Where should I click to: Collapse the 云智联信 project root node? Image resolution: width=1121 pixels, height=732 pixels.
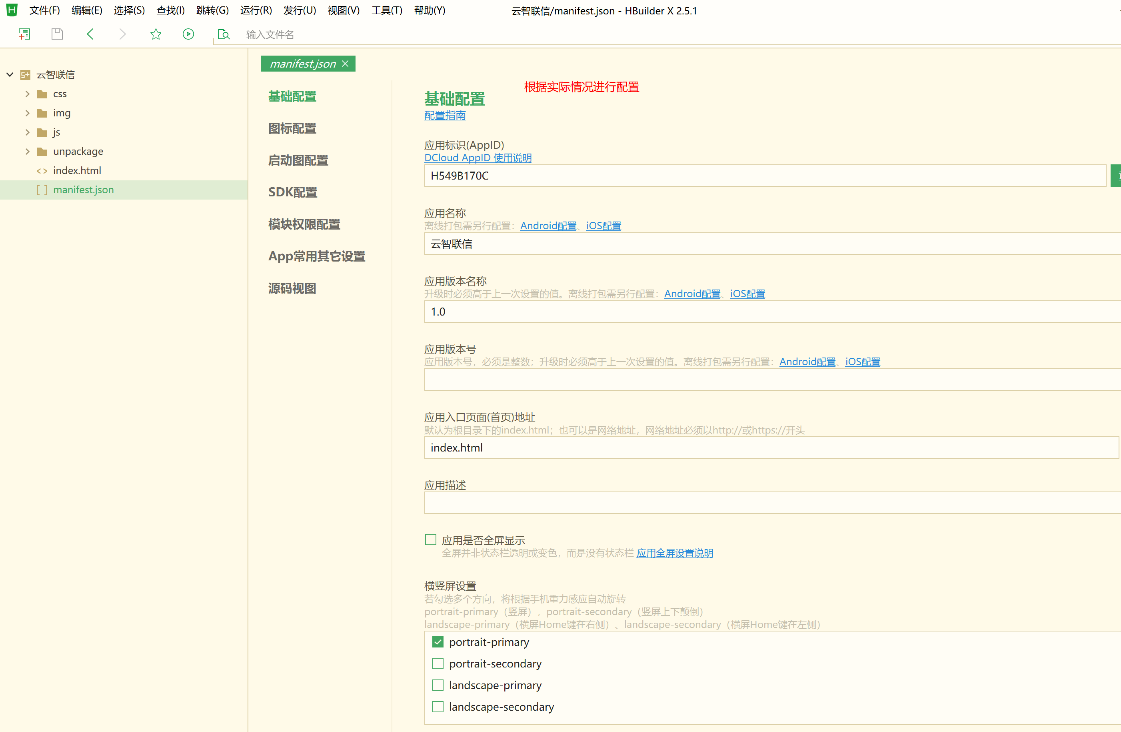(x=9, y=74)
